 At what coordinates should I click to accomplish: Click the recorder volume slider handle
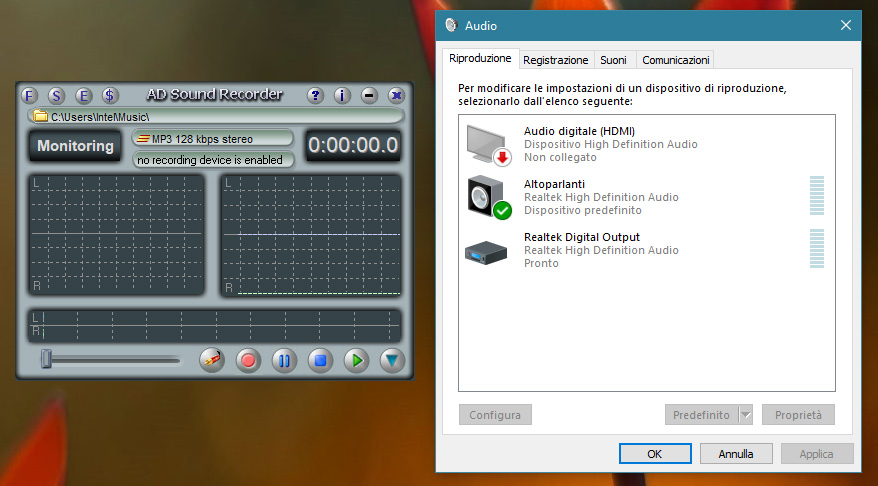click(x=46, y=359)
